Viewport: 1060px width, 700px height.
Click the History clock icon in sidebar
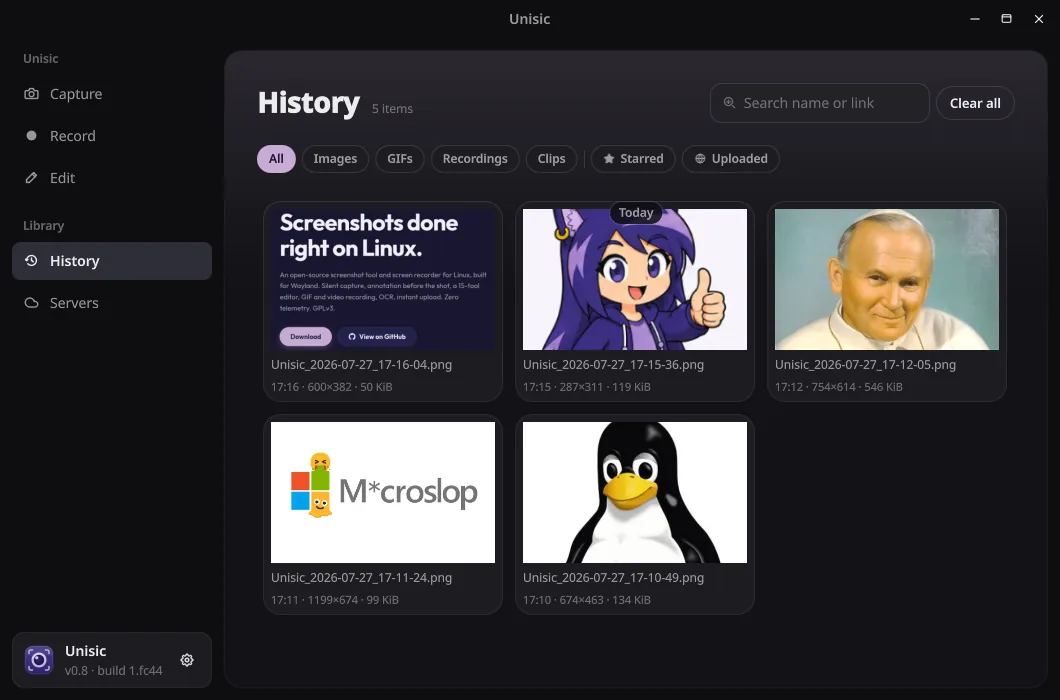31,260
